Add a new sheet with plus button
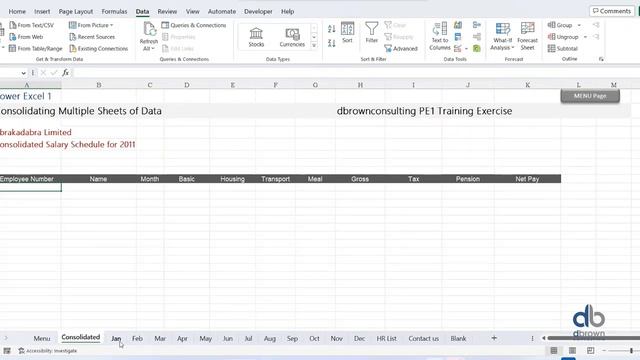This screenshot has width=640, height=360. 494,338
